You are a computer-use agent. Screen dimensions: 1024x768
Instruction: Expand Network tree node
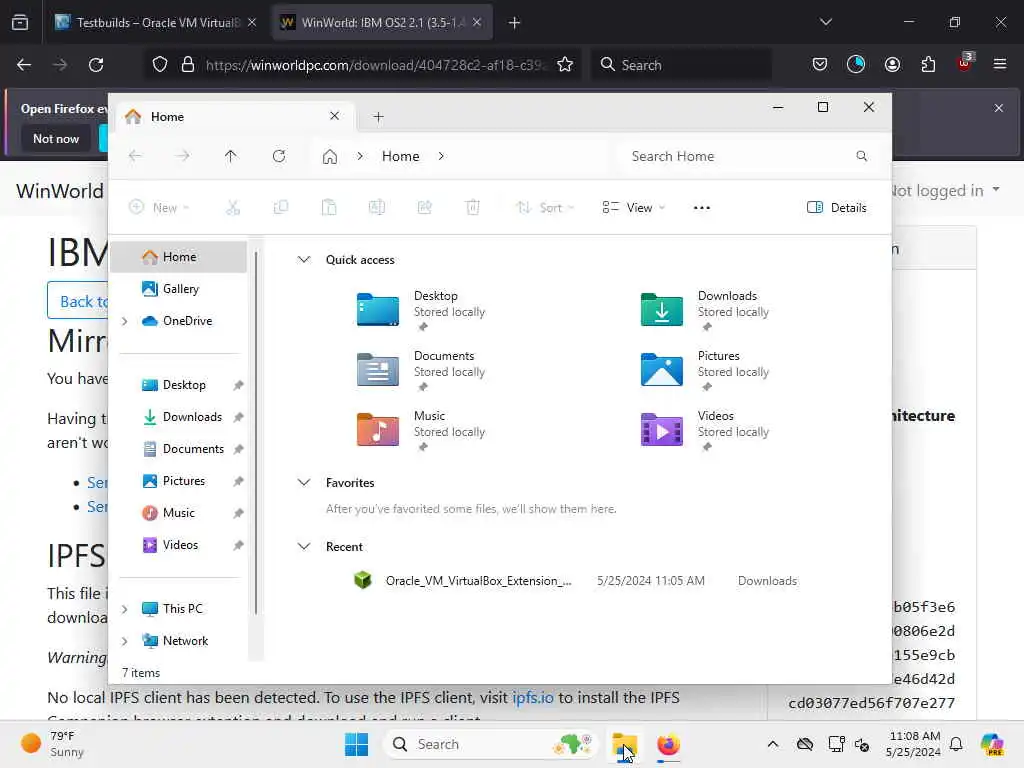pos(125,641)
